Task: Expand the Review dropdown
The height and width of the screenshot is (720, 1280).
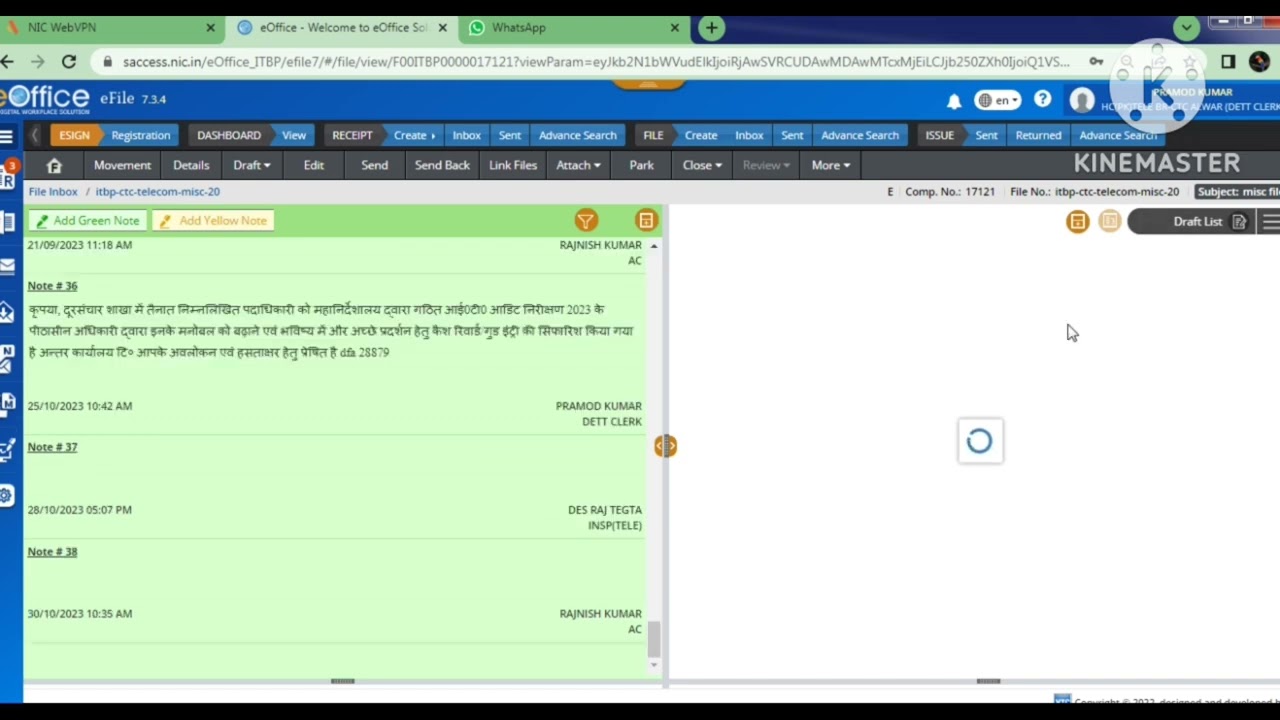Action: point(766,165)
